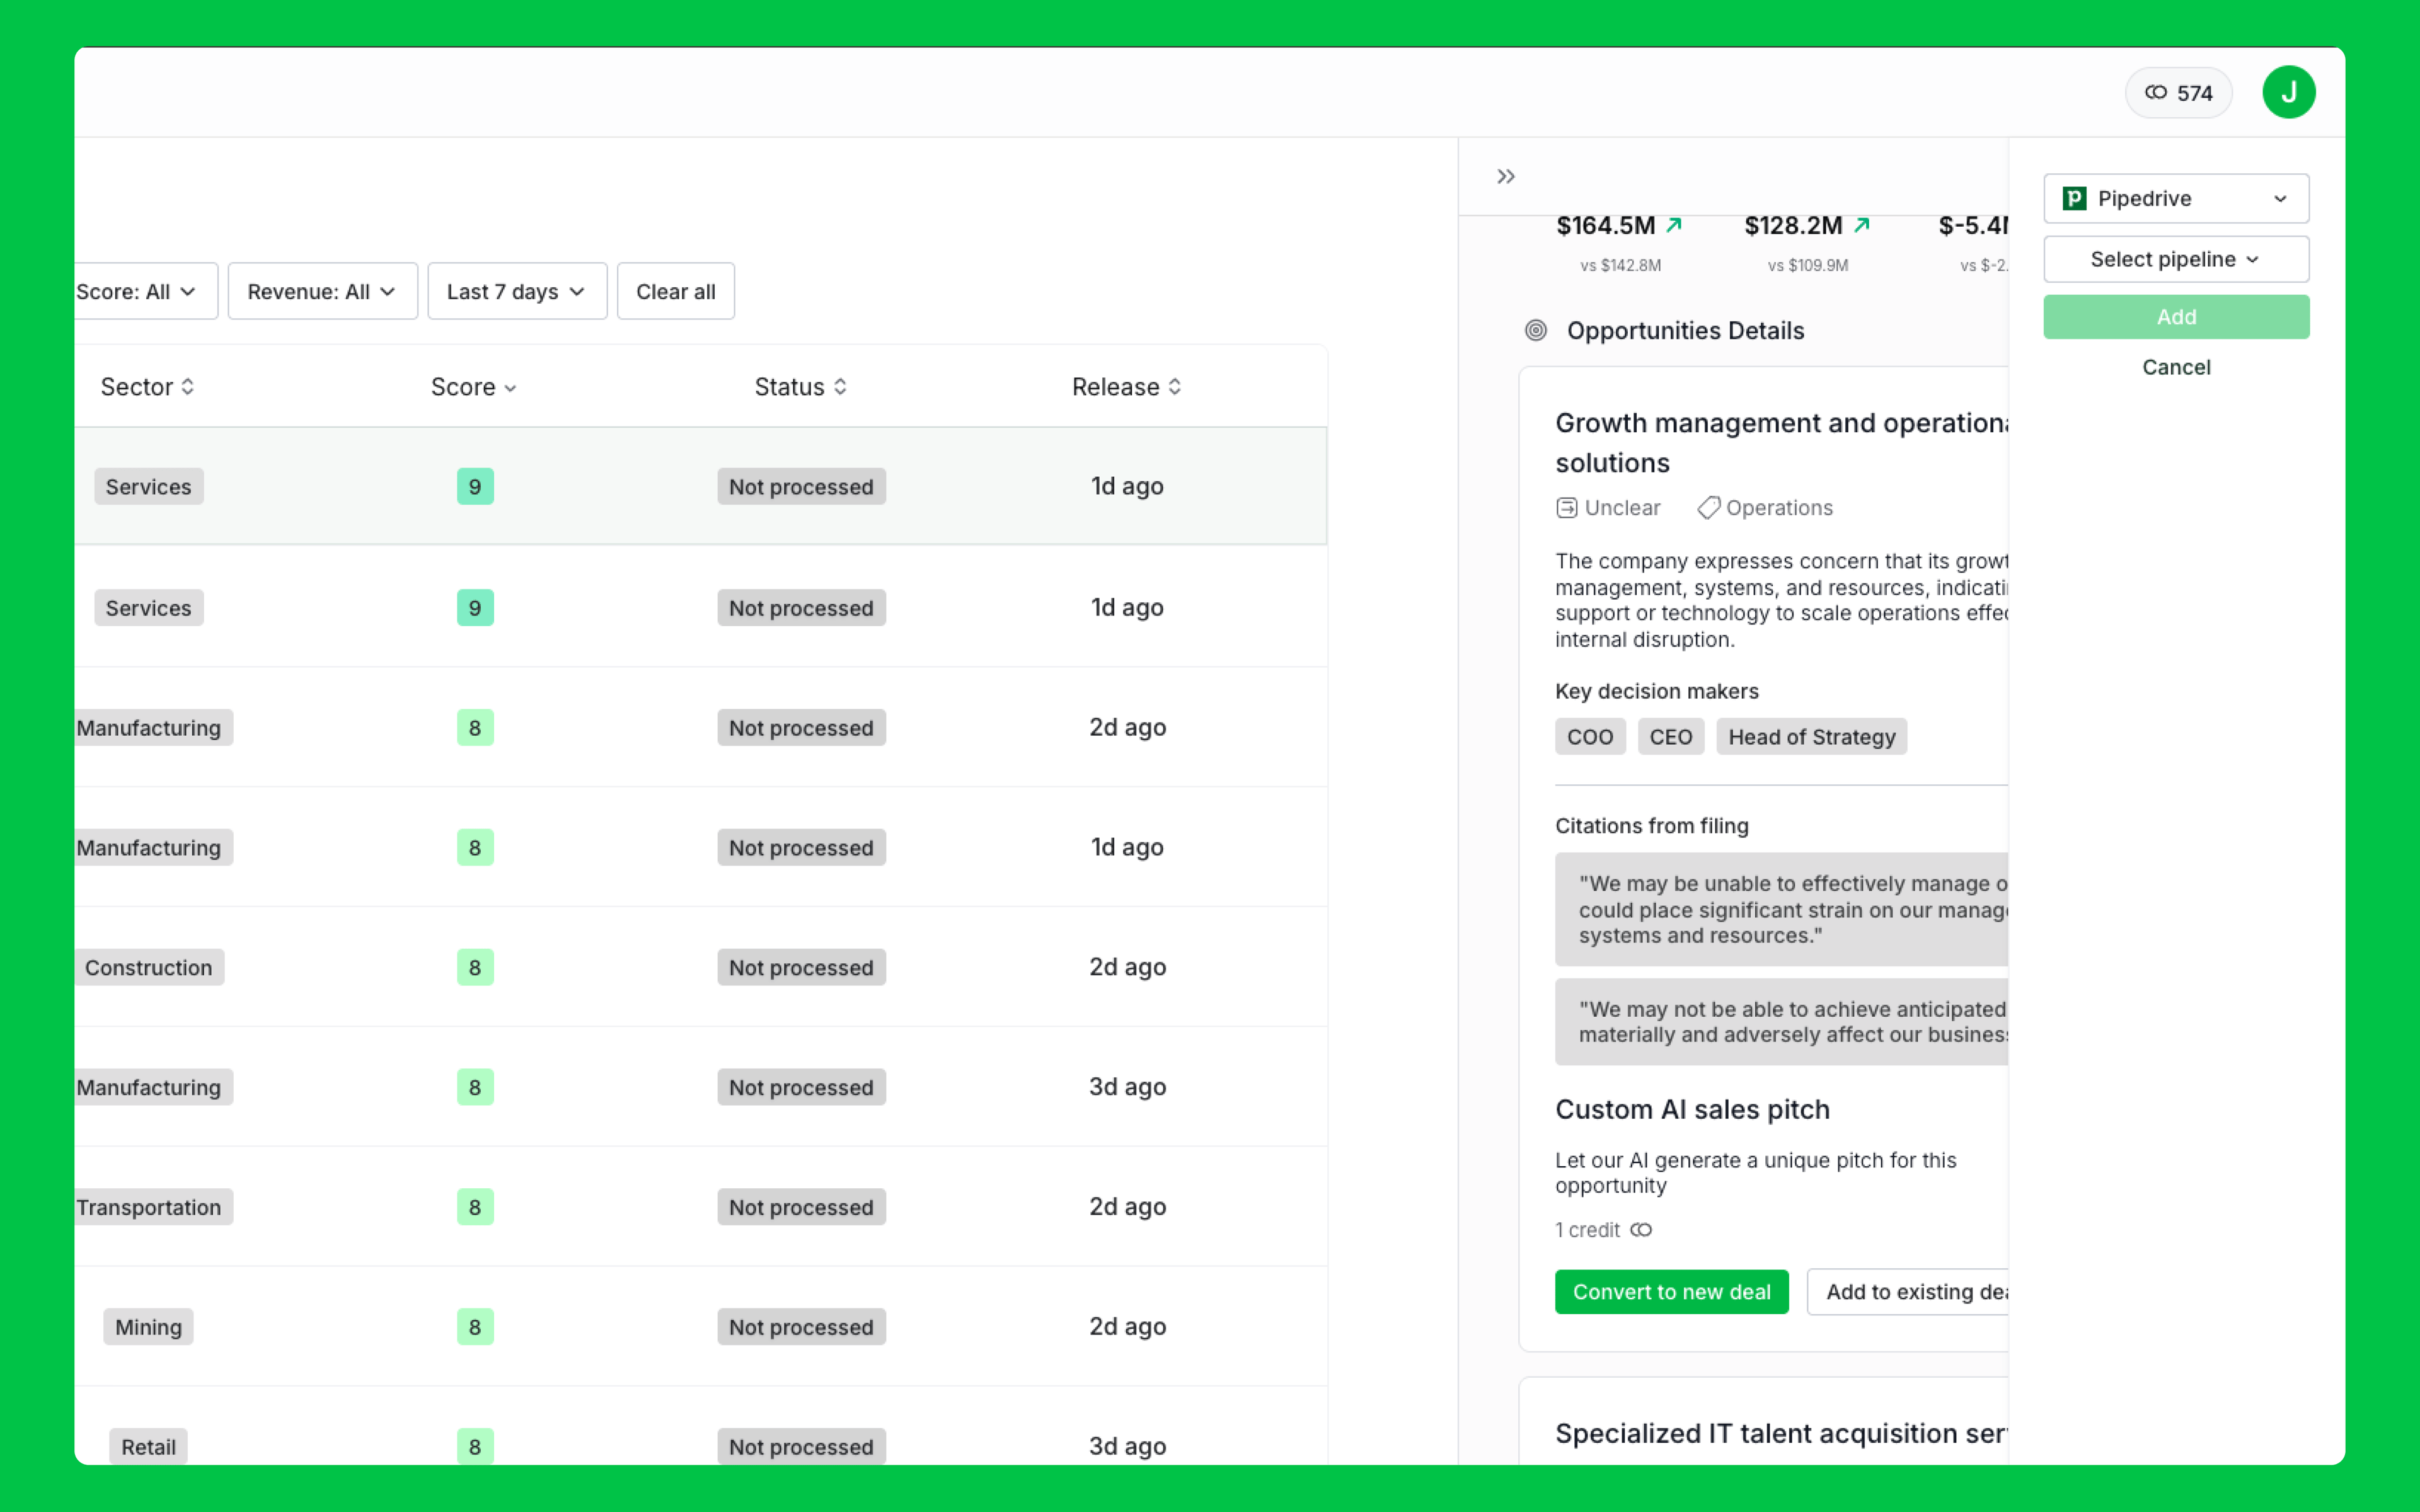Open the CRM selector chevron next to Pipedrive
This screenshot has width=2420, height=1512.
click(x=2281, y=198)
